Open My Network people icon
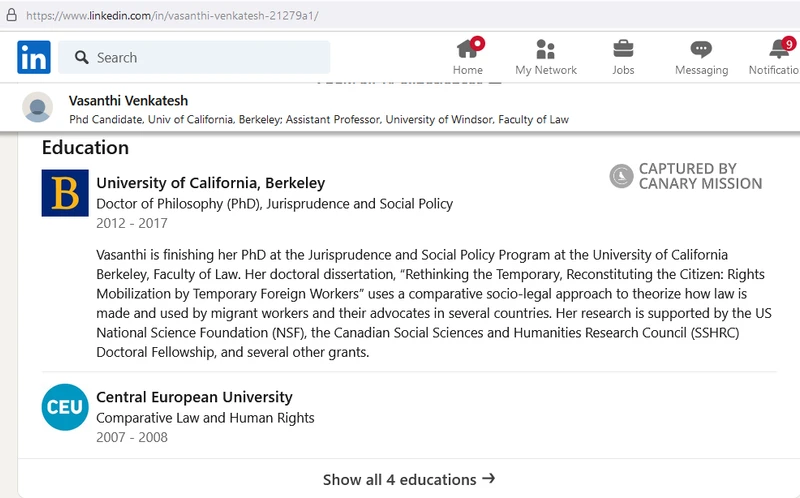This screenshot has width=800, height=498. pos(545,49)
